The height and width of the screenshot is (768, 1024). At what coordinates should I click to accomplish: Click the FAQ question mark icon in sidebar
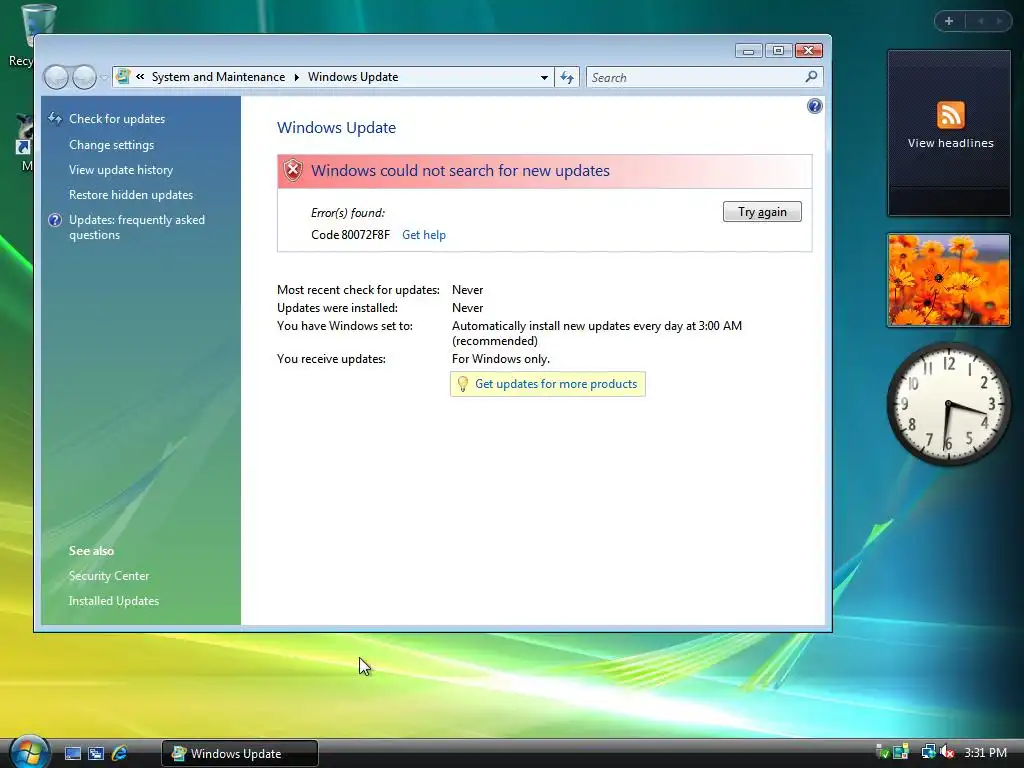(55, 220)
